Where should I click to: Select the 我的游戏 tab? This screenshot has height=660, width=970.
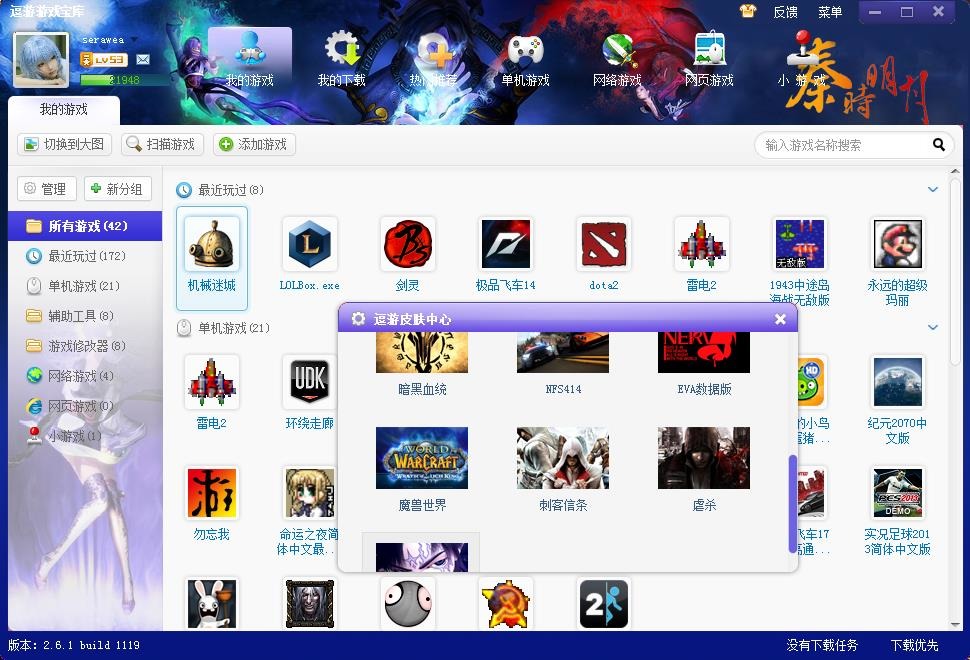point(64,109)
